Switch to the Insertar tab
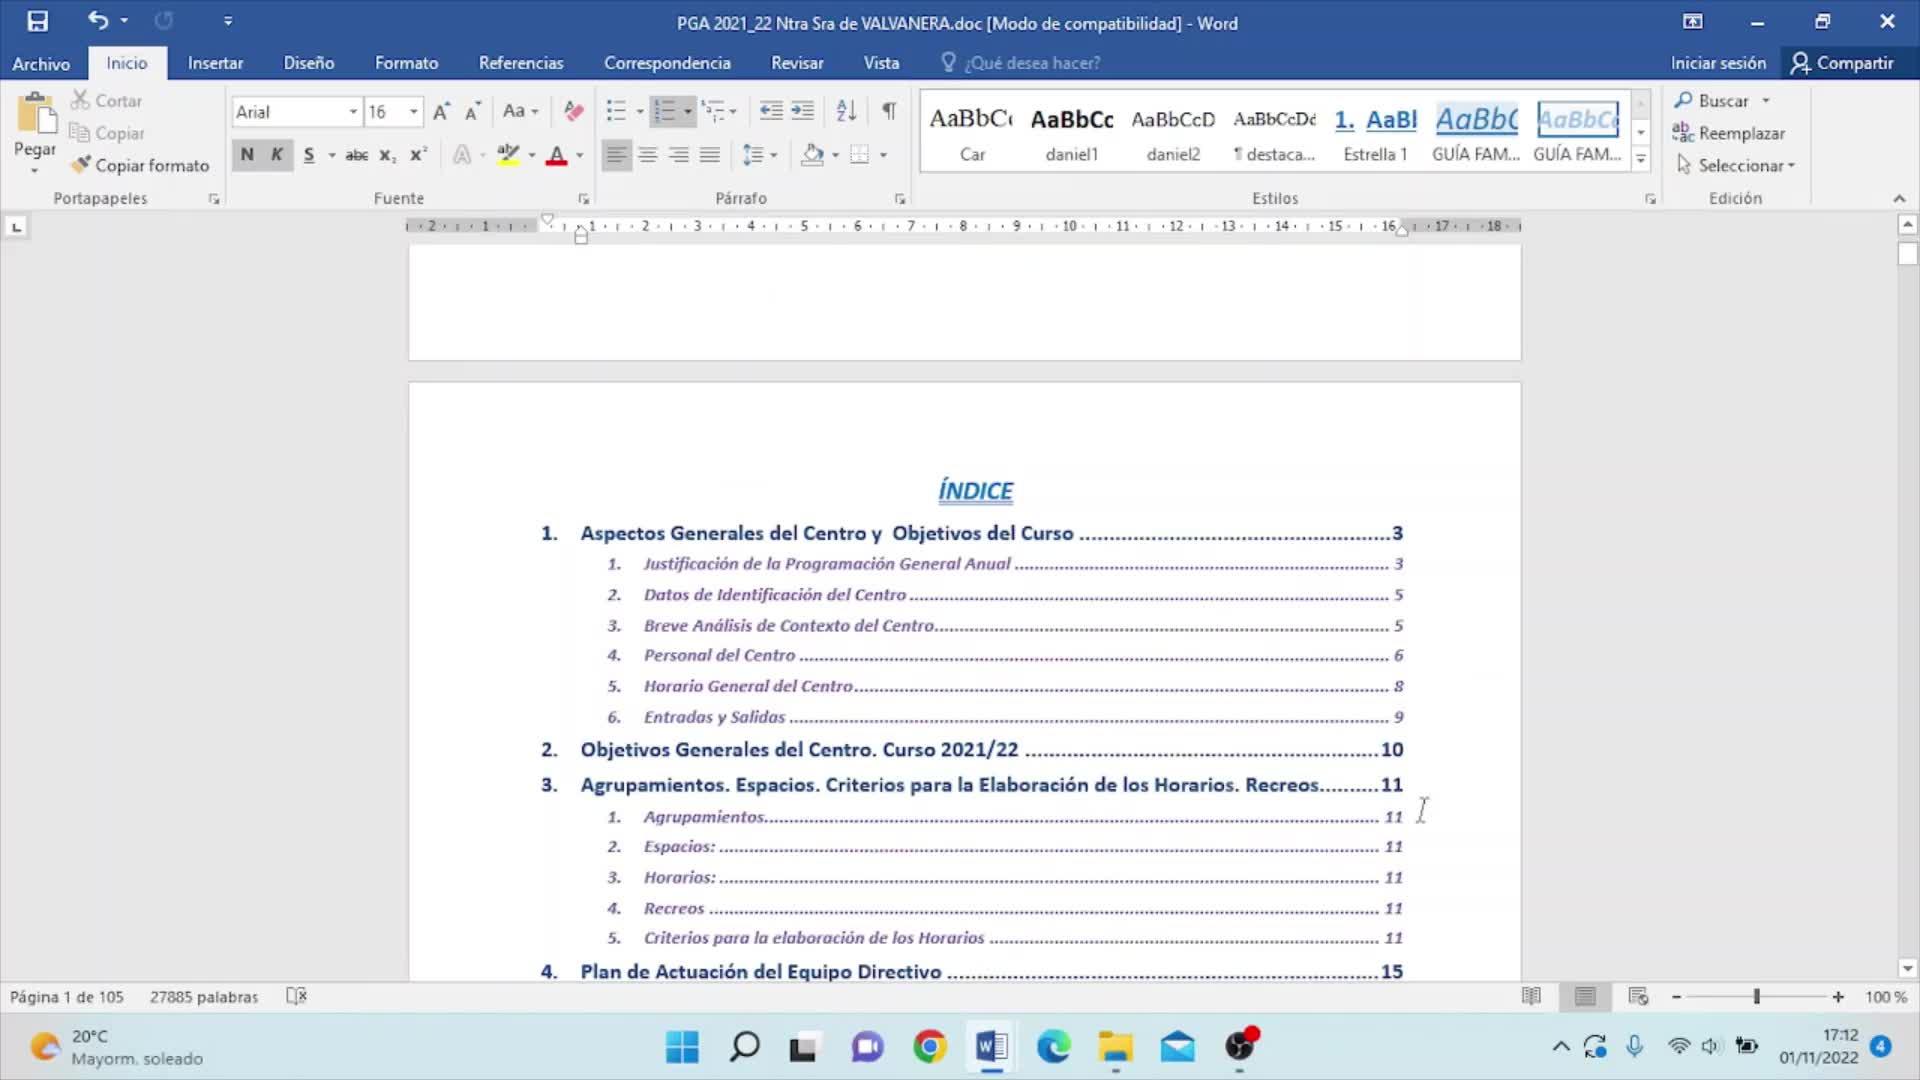 215,63
